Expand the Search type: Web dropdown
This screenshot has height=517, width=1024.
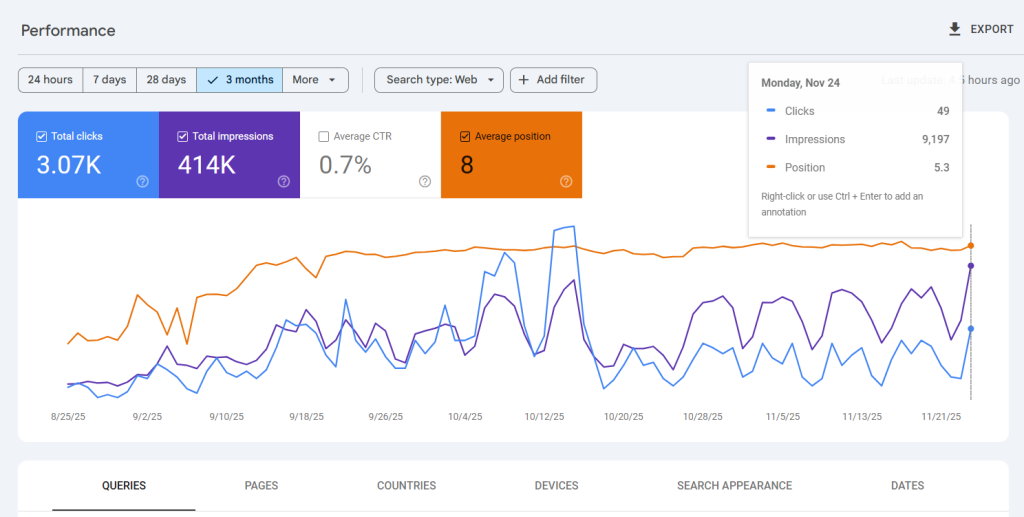[x=439, y=80]
